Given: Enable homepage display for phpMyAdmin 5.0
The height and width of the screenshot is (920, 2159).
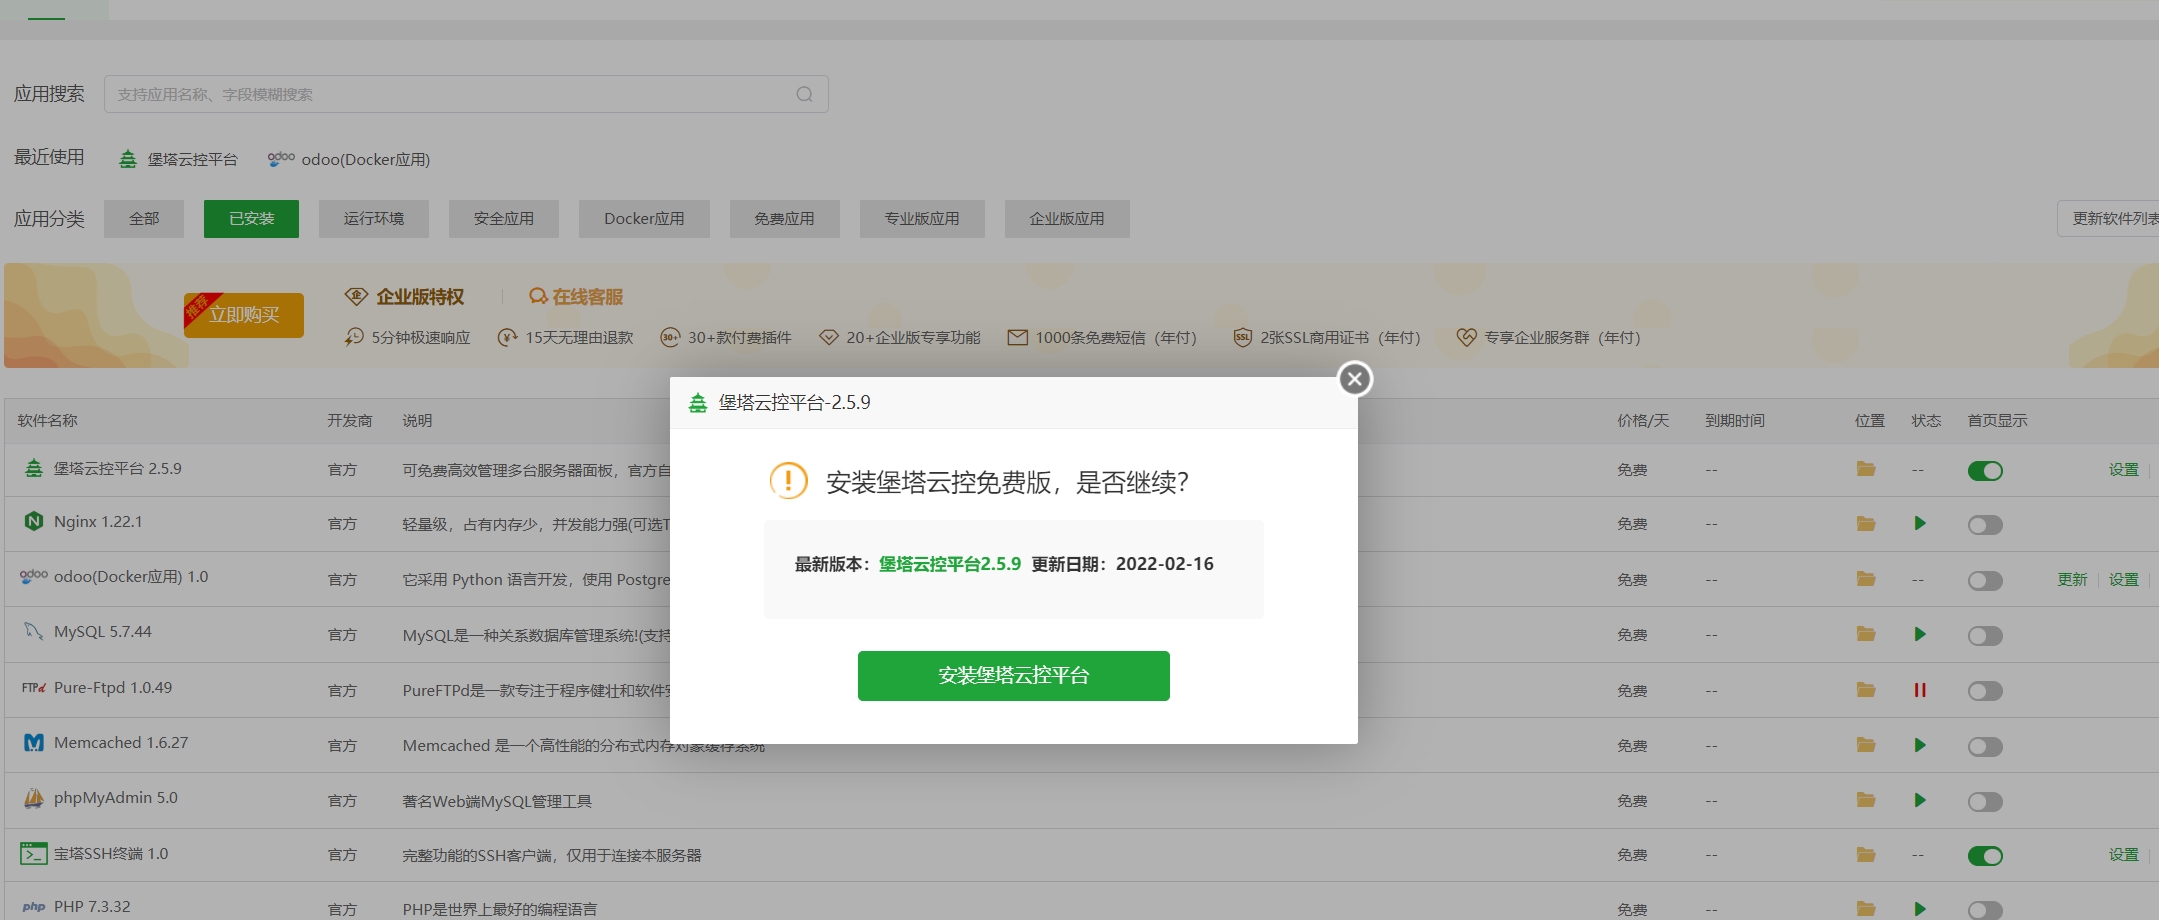Looking at the screenshot, I should 1985,802.
